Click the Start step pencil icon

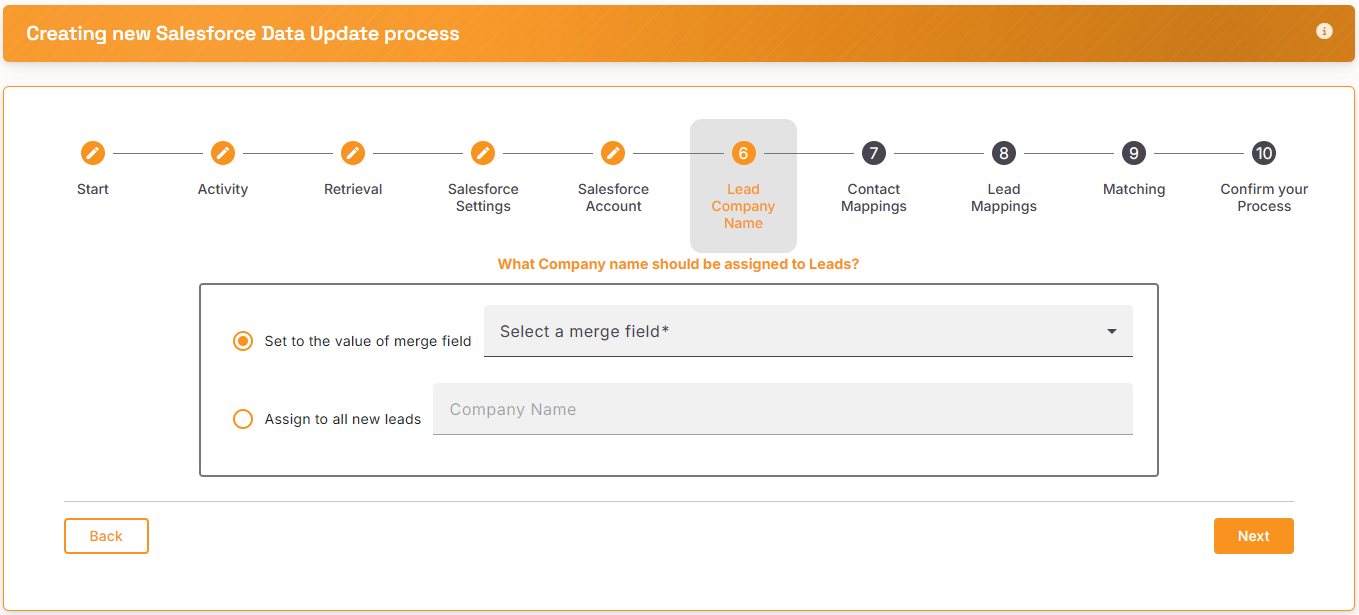(x=93, y=153)
